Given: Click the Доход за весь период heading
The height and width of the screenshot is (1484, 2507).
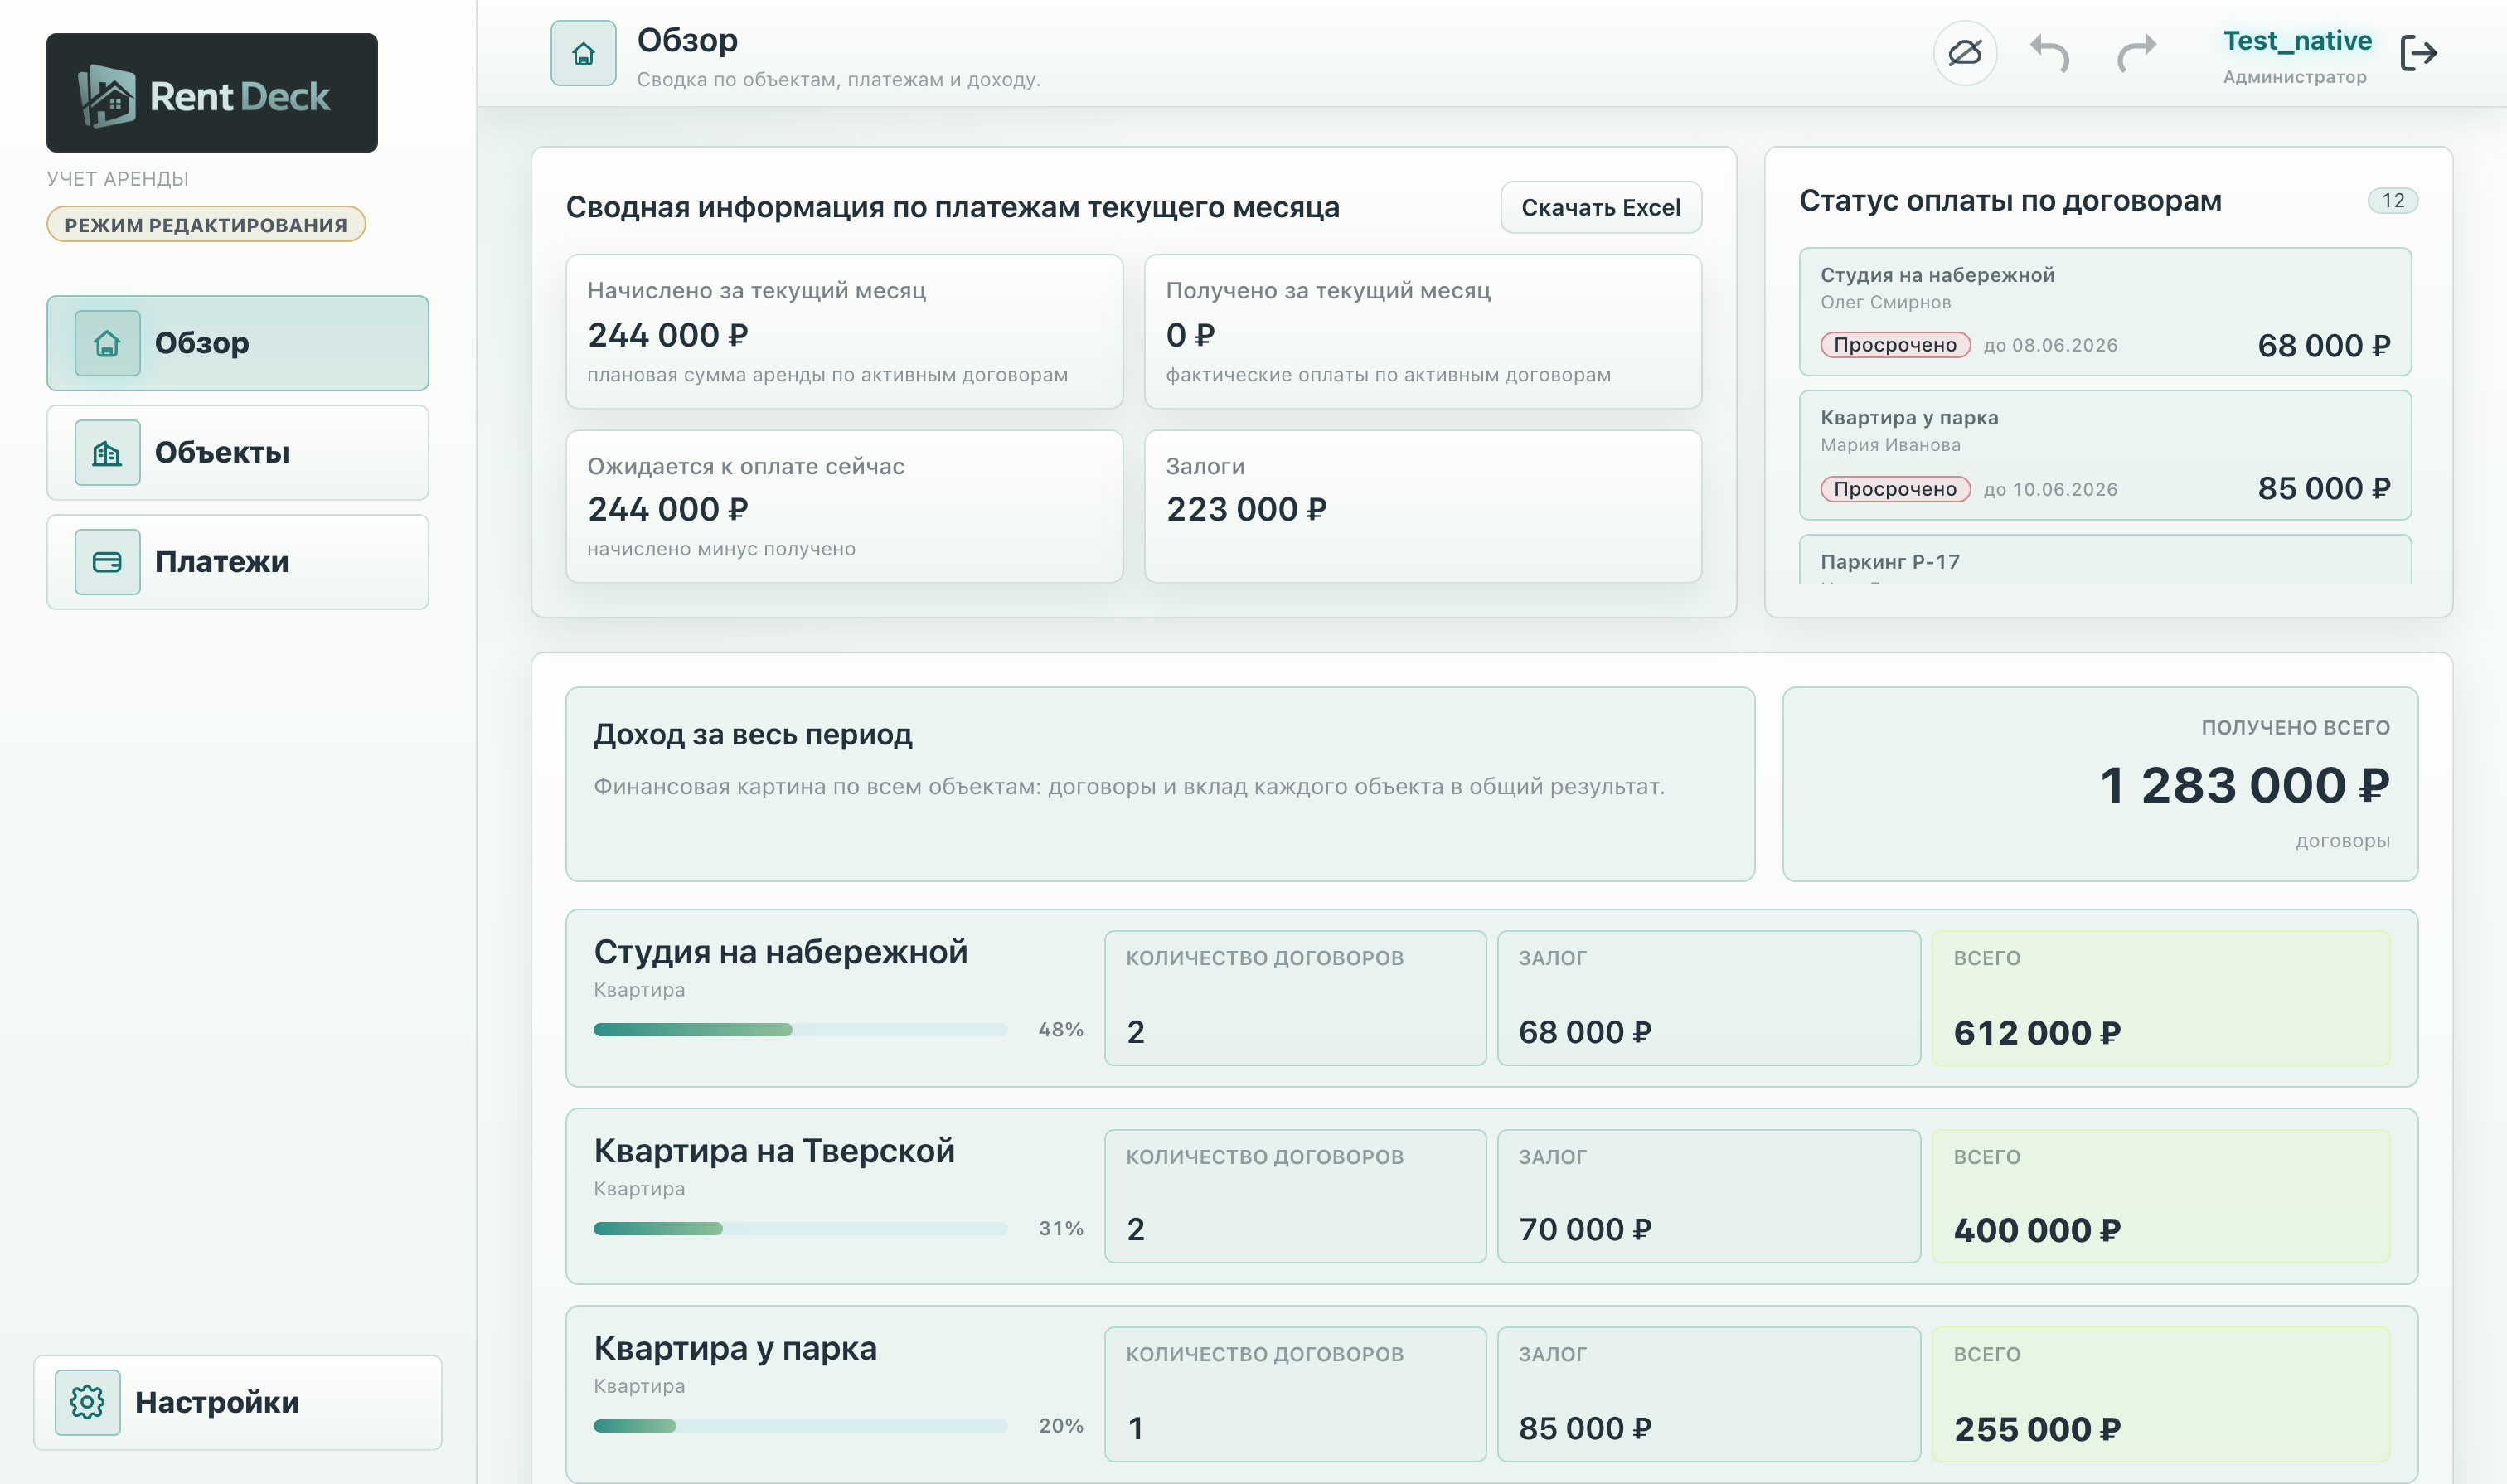Looking at the screenshot, I should pos(753,735).
